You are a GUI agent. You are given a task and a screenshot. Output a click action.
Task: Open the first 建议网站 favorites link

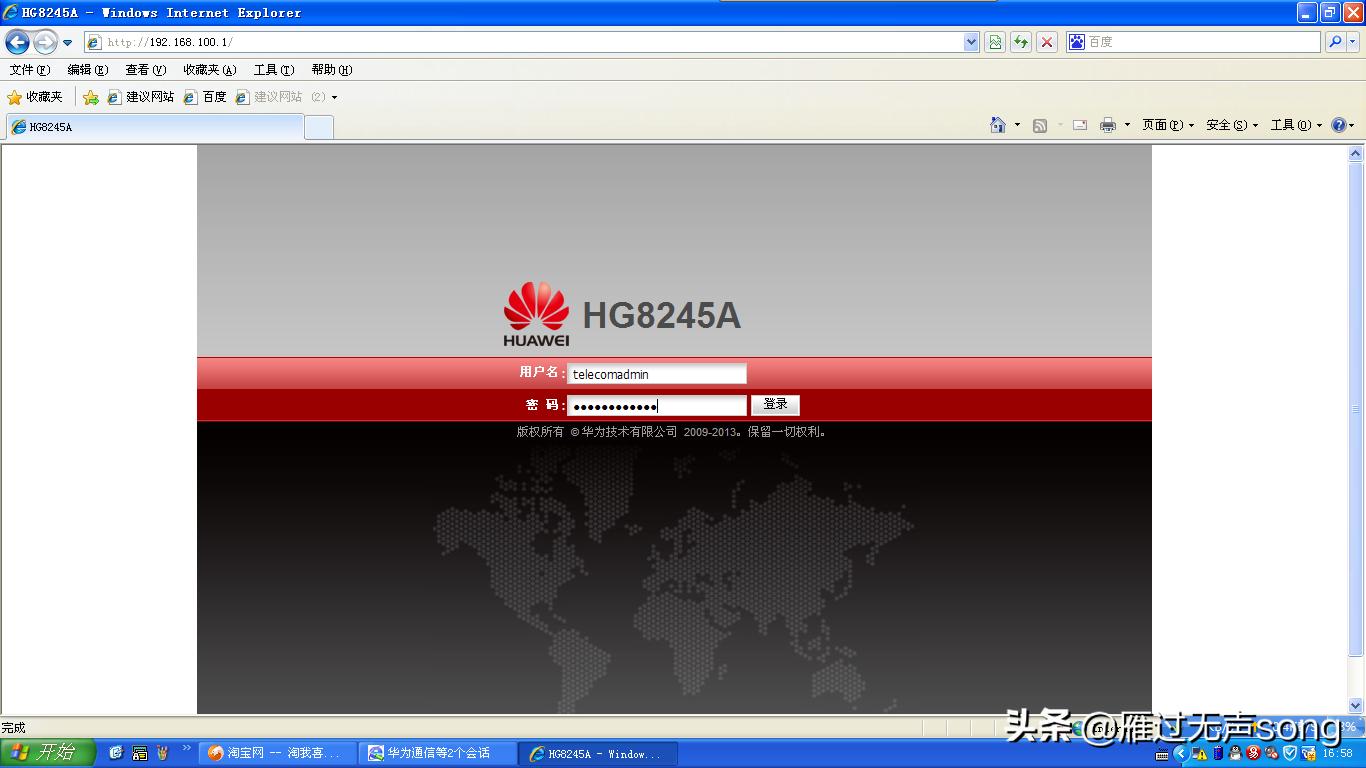pyautogui.click(x=141, y=97)
